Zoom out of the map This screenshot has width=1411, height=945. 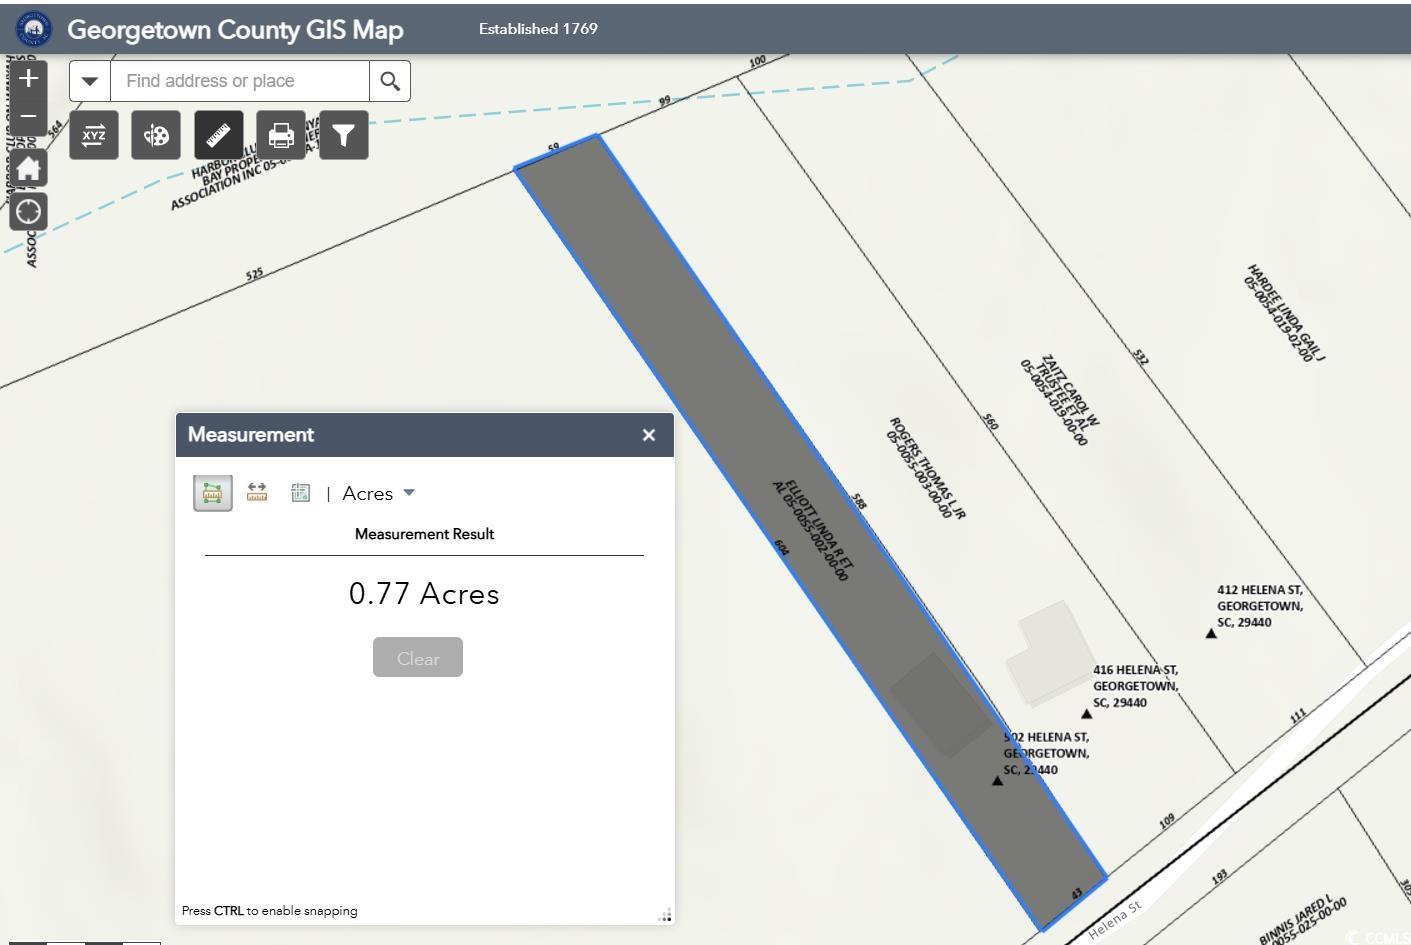click(x=28, y=116)
